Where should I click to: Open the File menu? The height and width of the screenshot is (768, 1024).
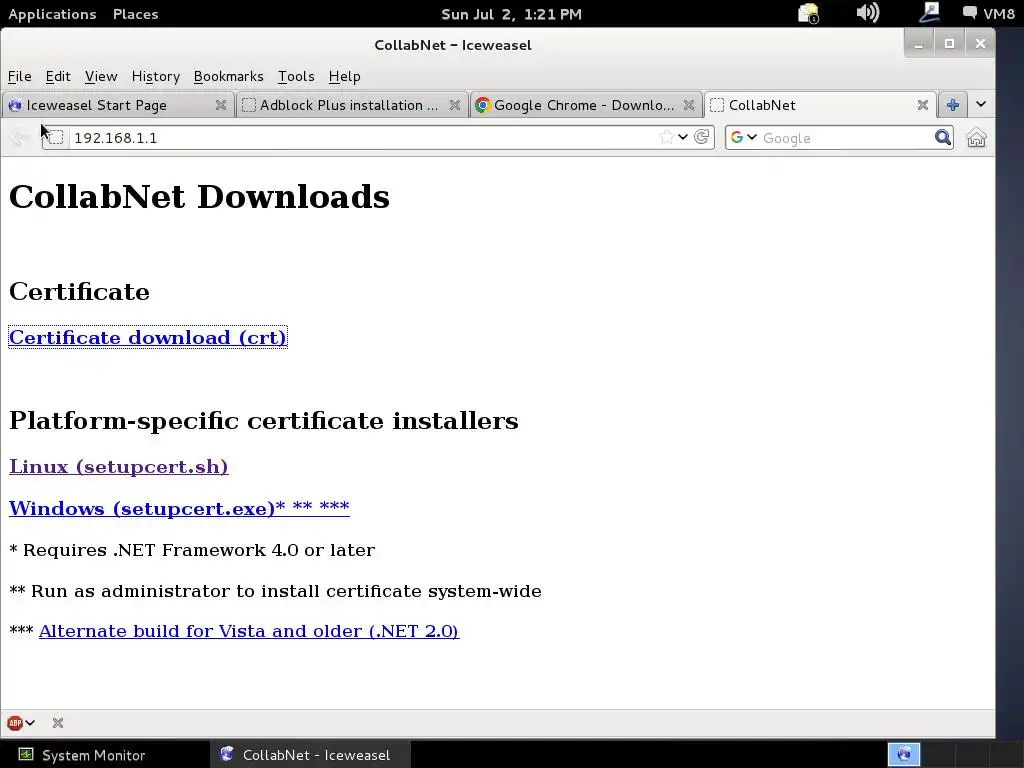20,76
